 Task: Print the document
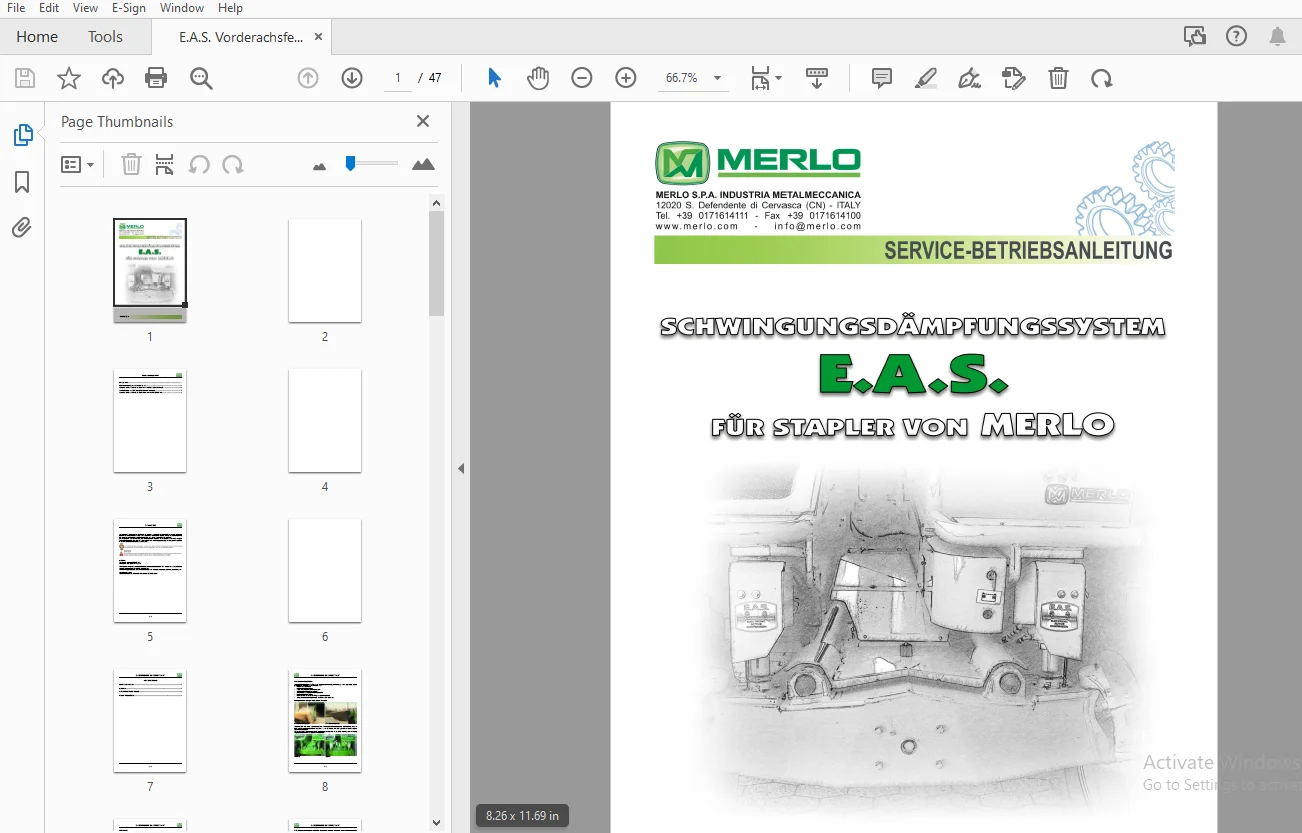tap(156, 78)
